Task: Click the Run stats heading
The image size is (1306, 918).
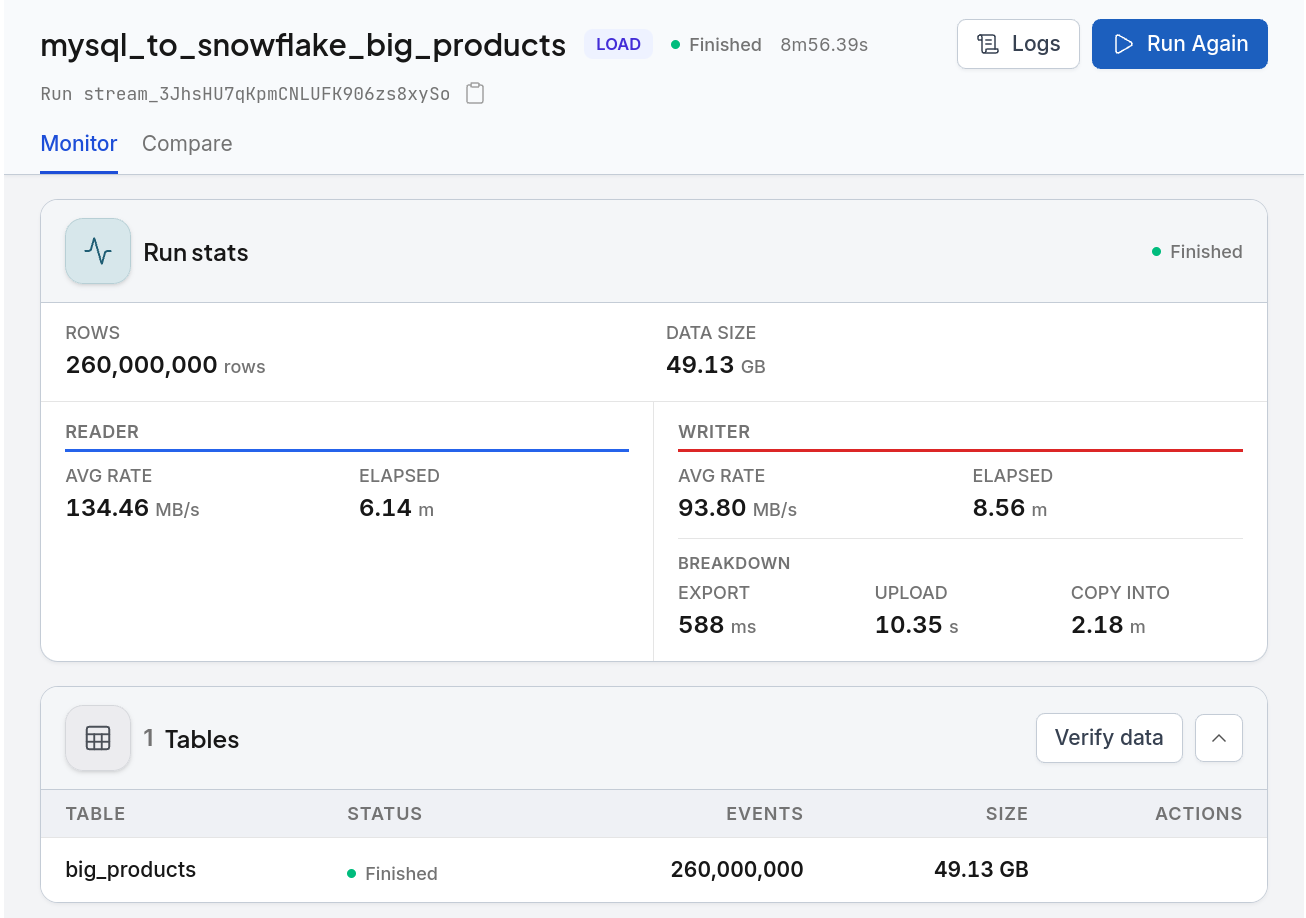Action: point(196,252)
